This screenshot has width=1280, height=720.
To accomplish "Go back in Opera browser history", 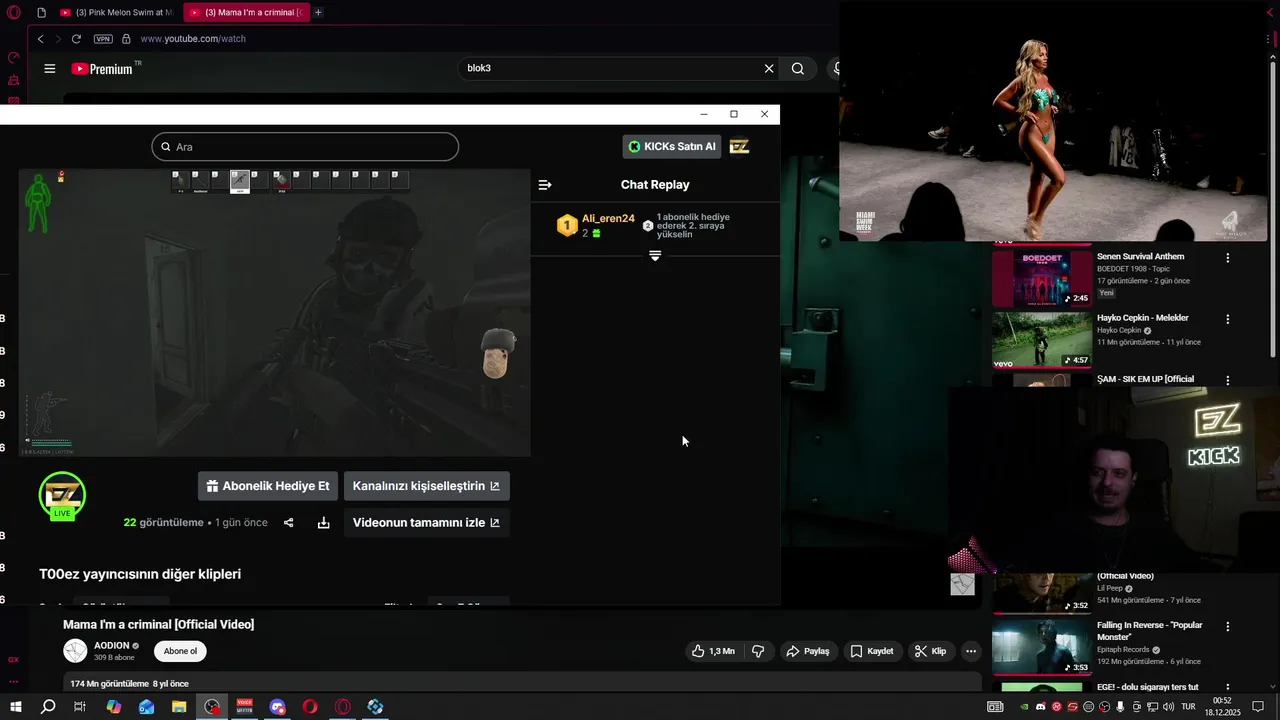I will (40, 39).
